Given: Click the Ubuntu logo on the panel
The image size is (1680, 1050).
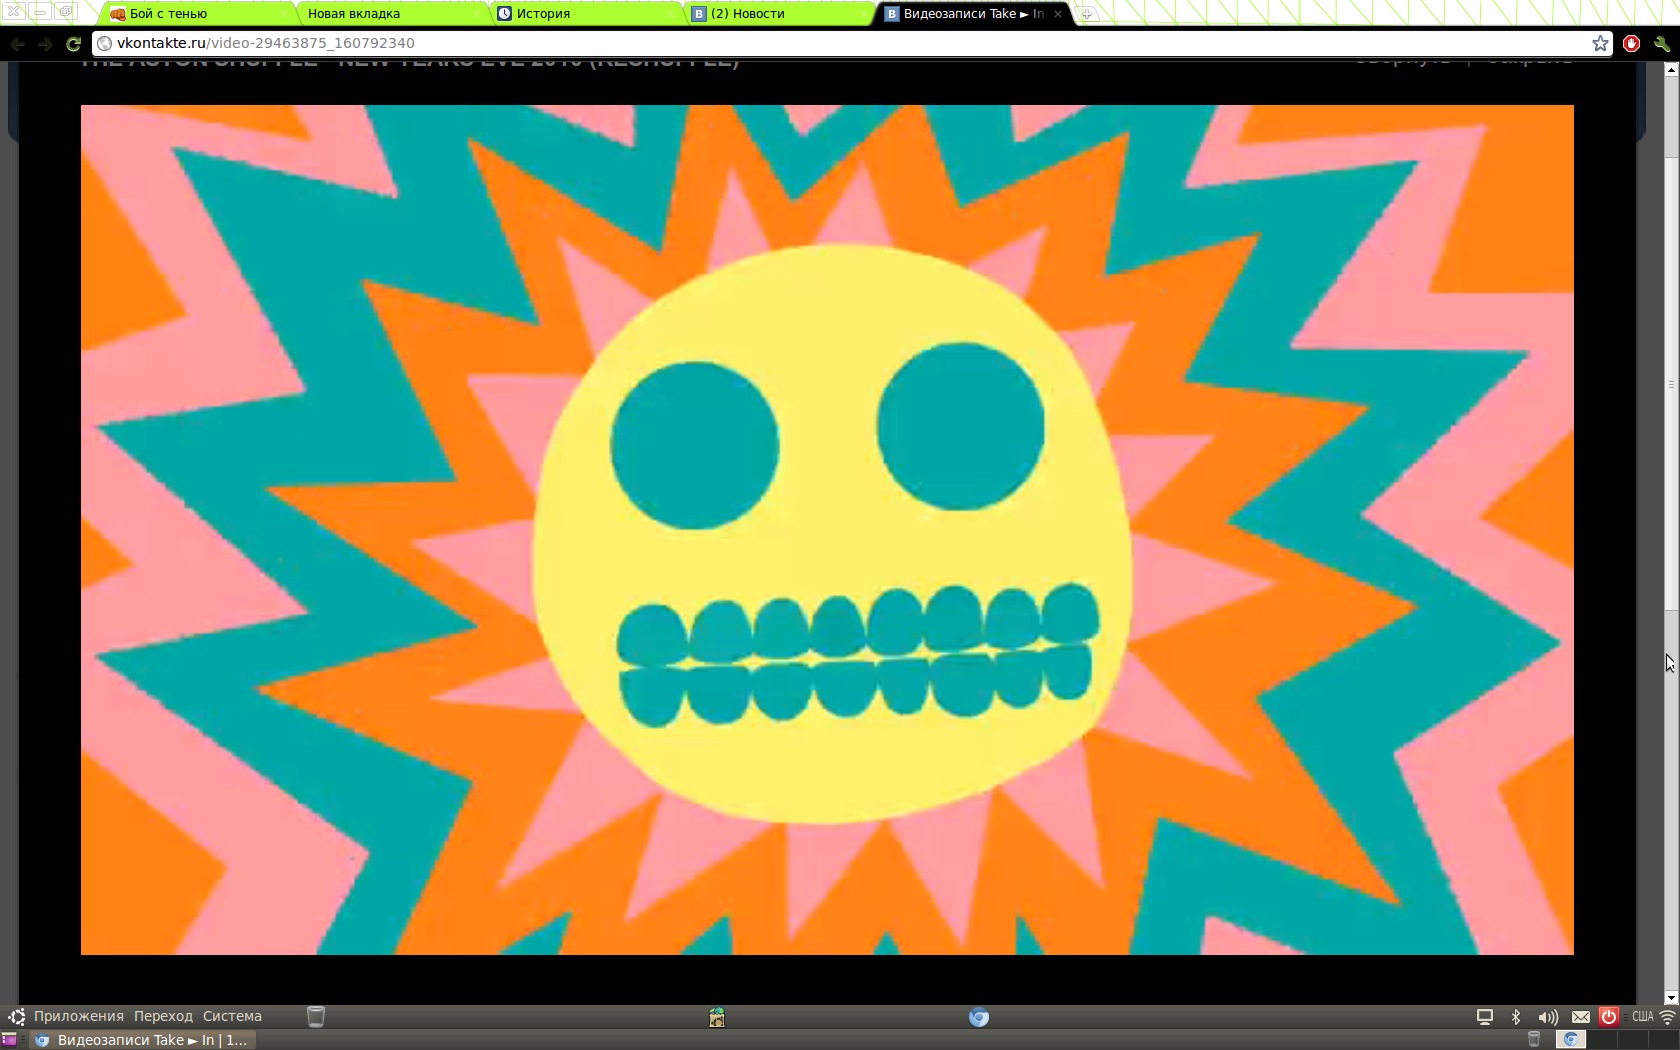Looking at the screenshot, I should tap(16, 1017).
